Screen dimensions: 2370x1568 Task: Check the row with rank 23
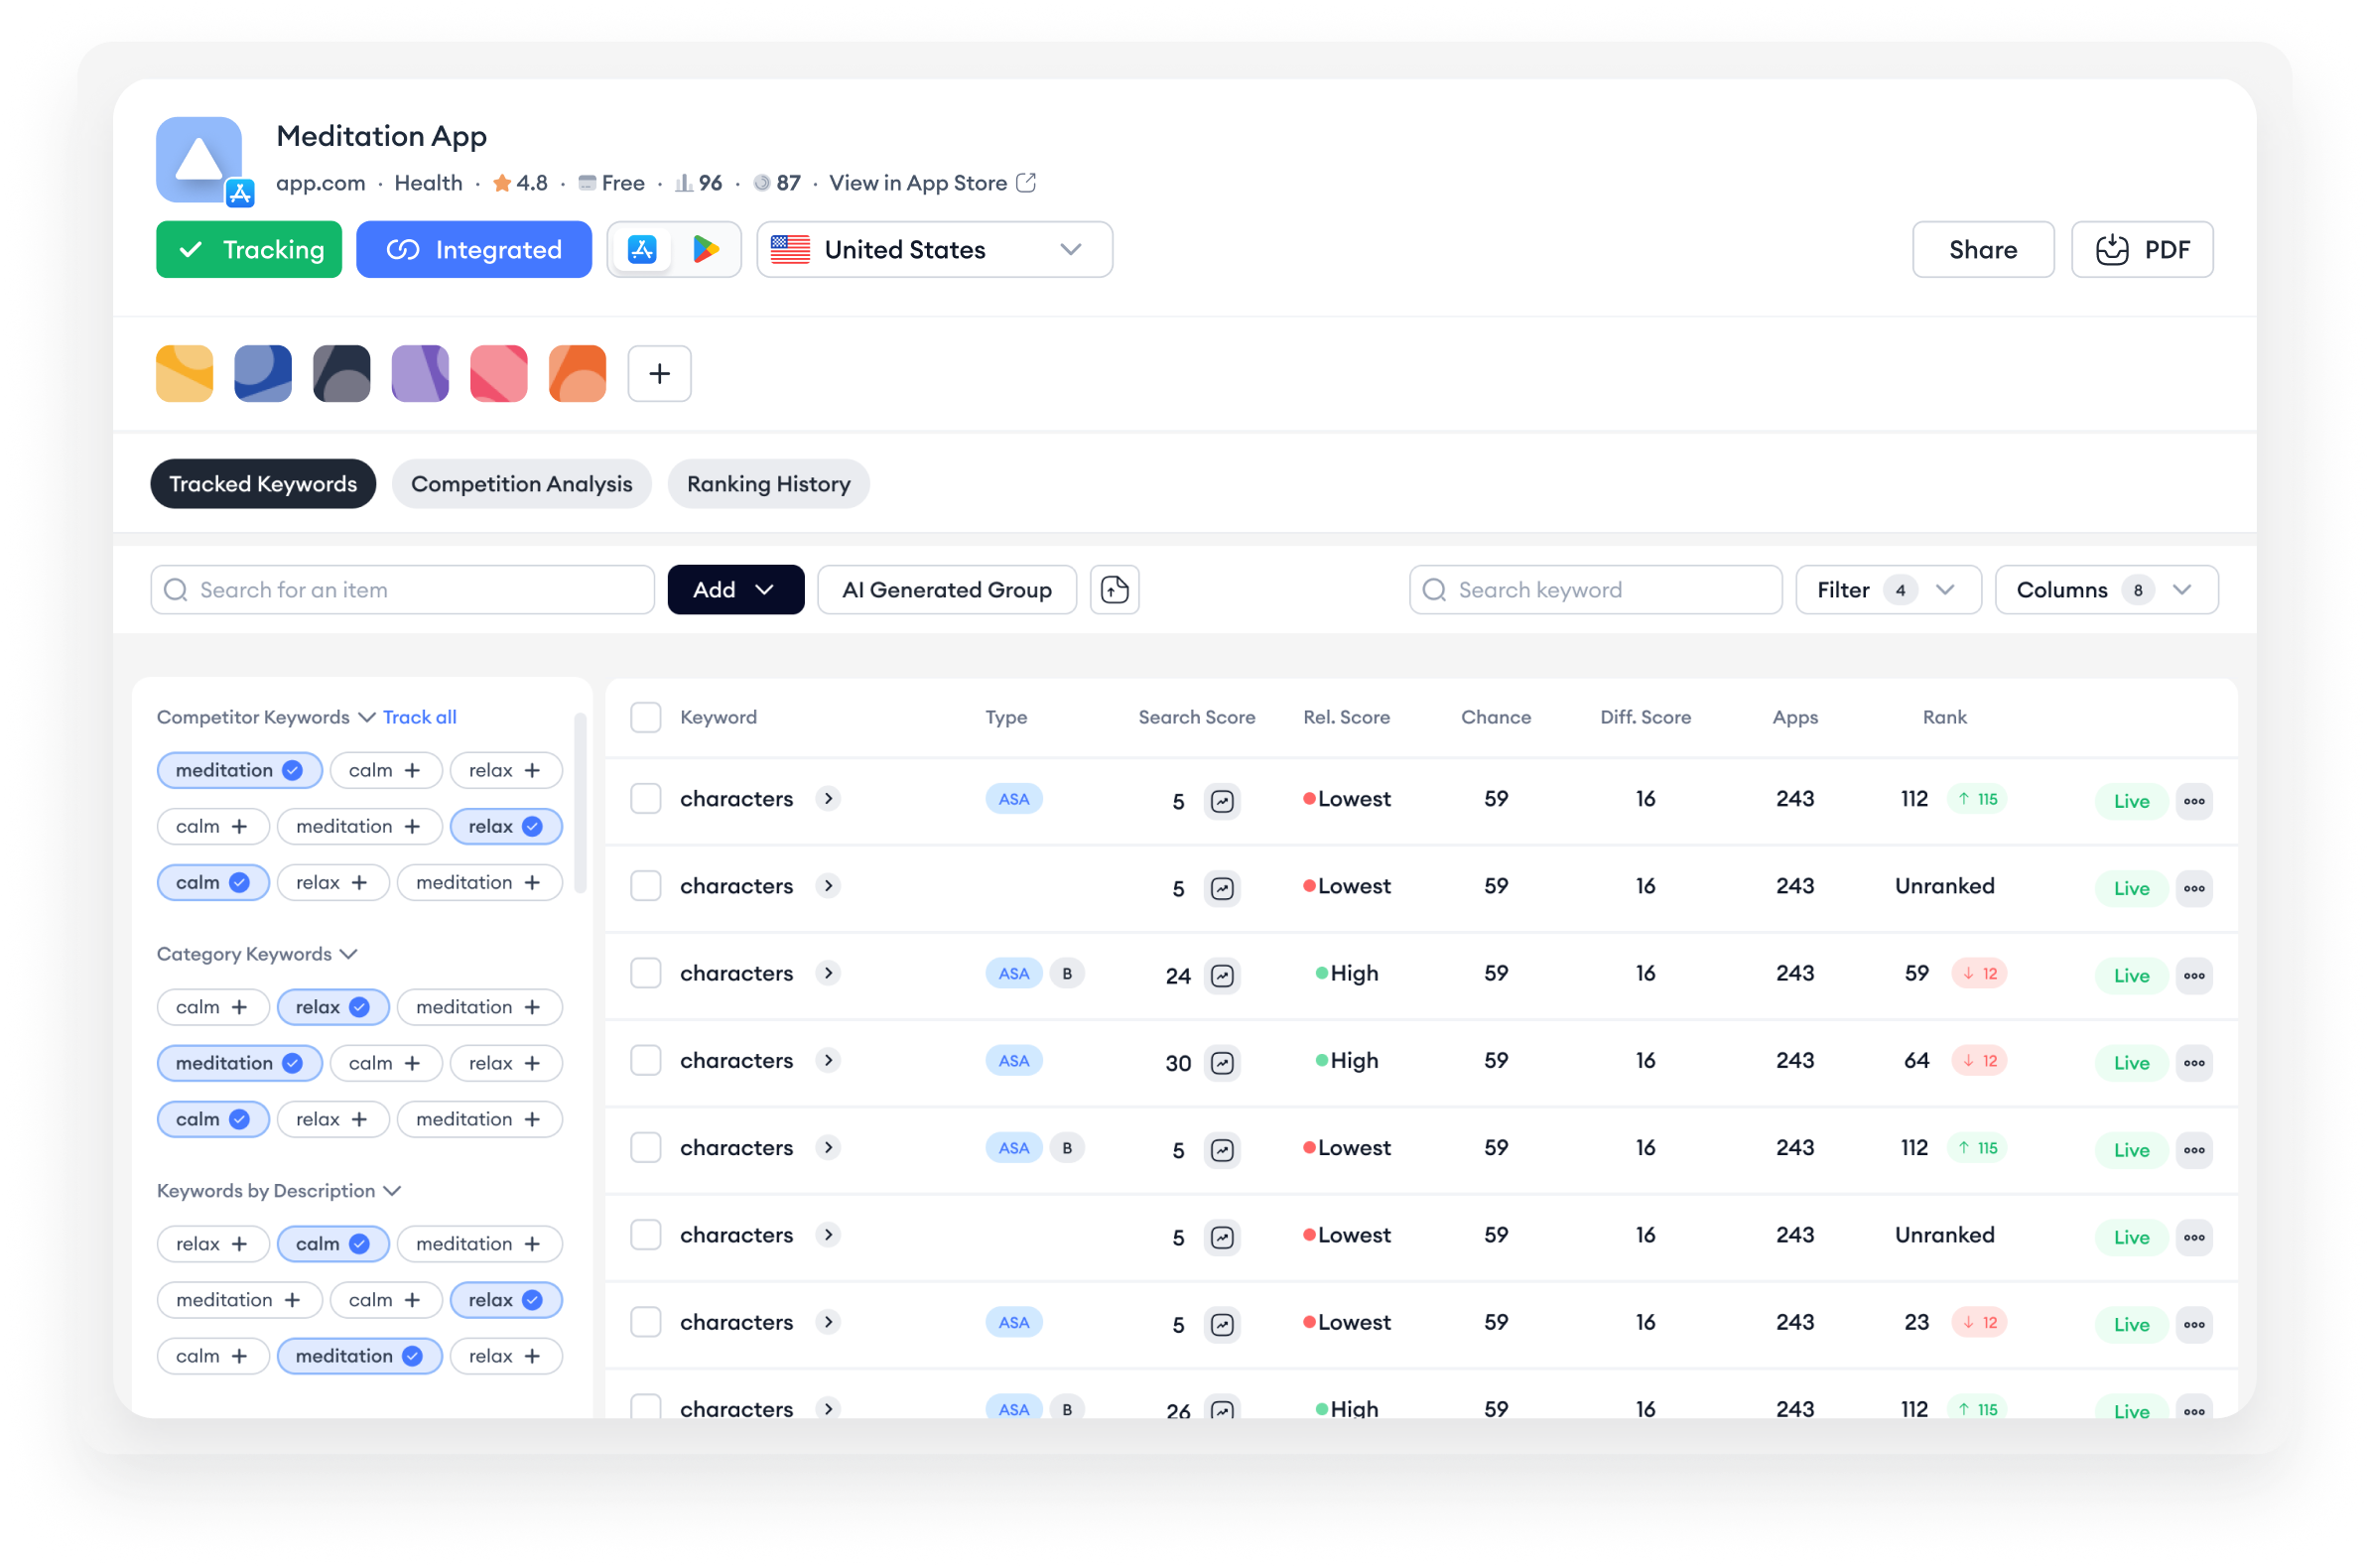[646, 1323]
